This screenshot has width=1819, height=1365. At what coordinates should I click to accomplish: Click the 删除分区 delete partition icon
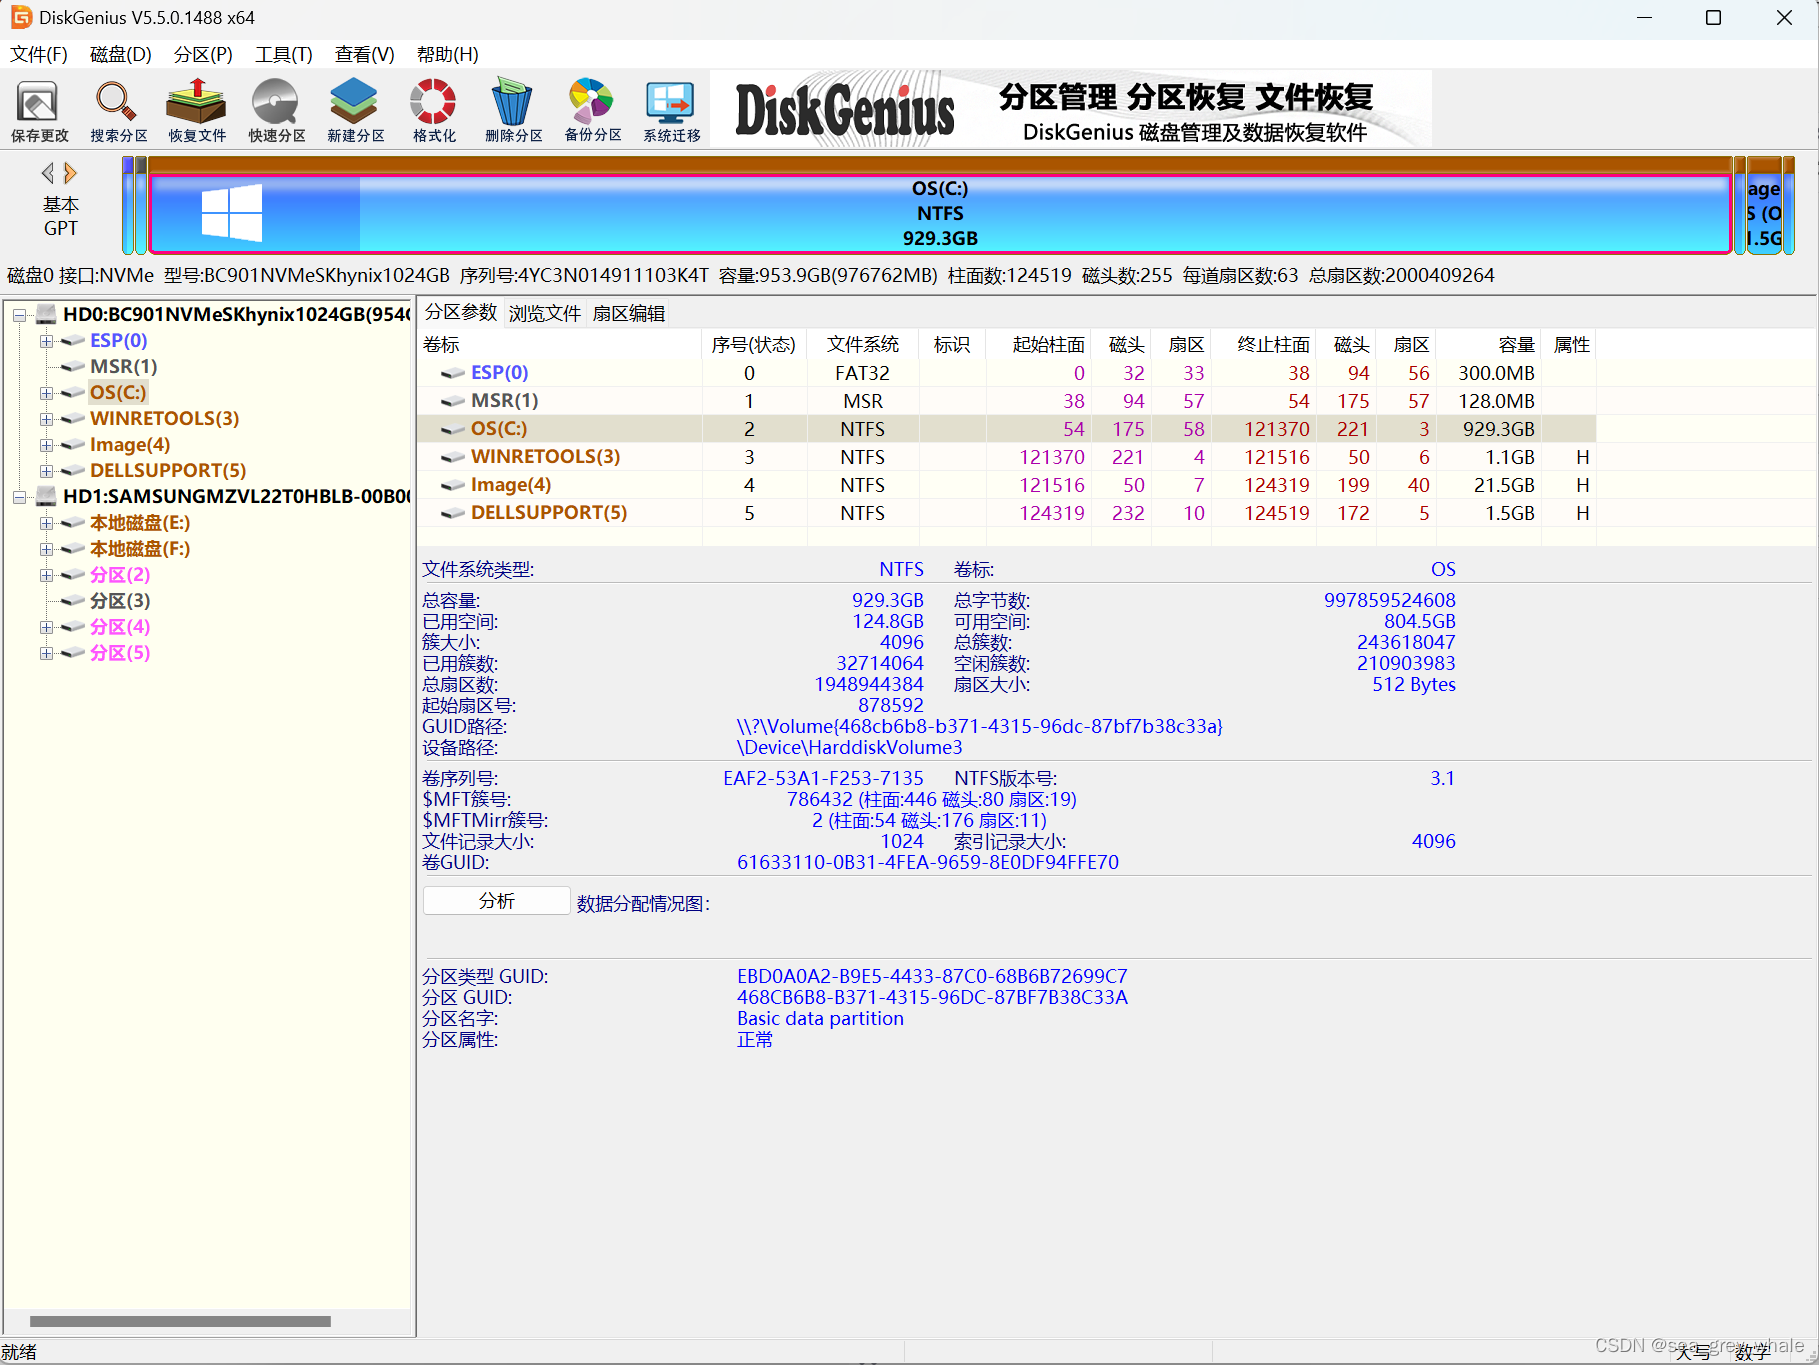point(512,110)
